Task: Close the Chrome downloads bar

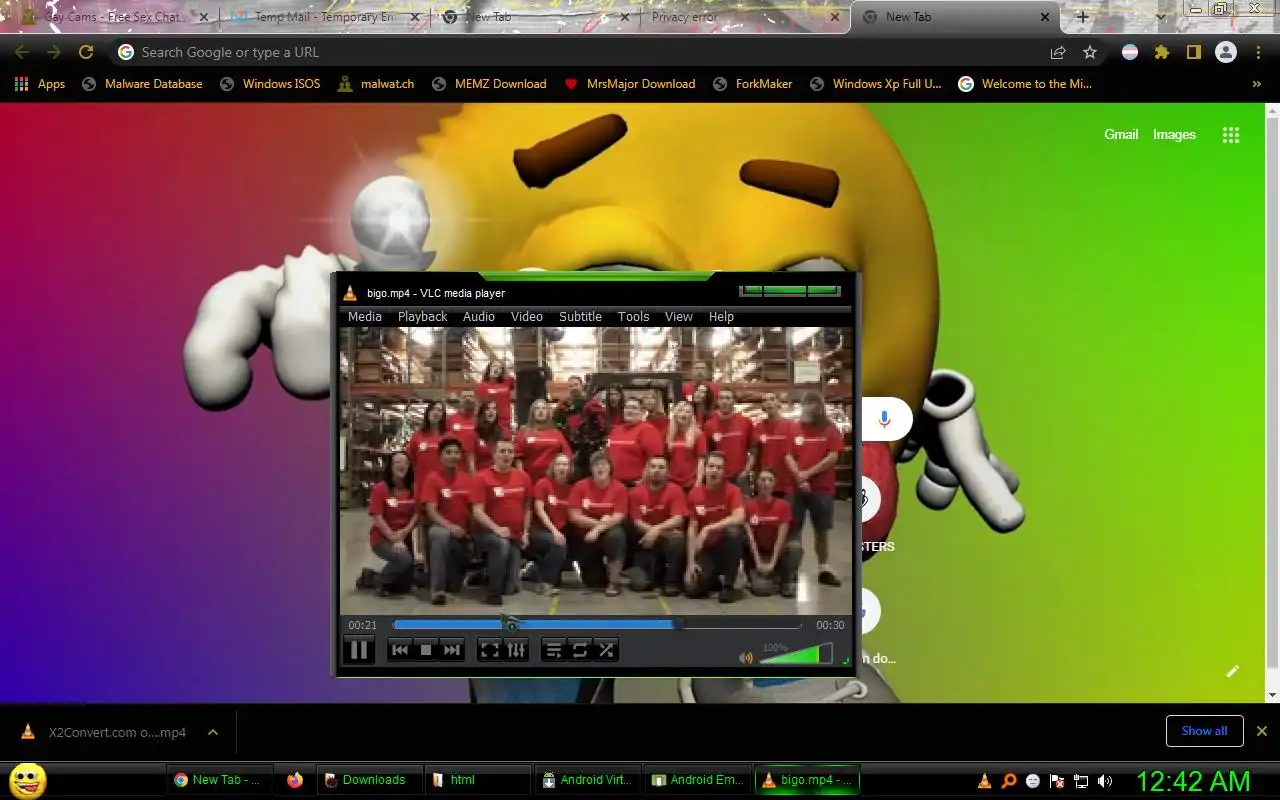Action: click(x=1261, y=731)
